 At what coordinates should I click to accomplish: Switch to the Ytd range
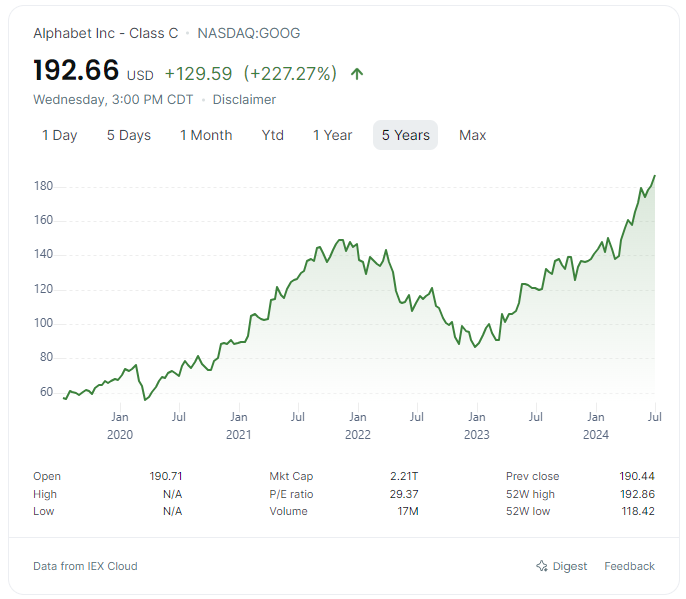273,135
